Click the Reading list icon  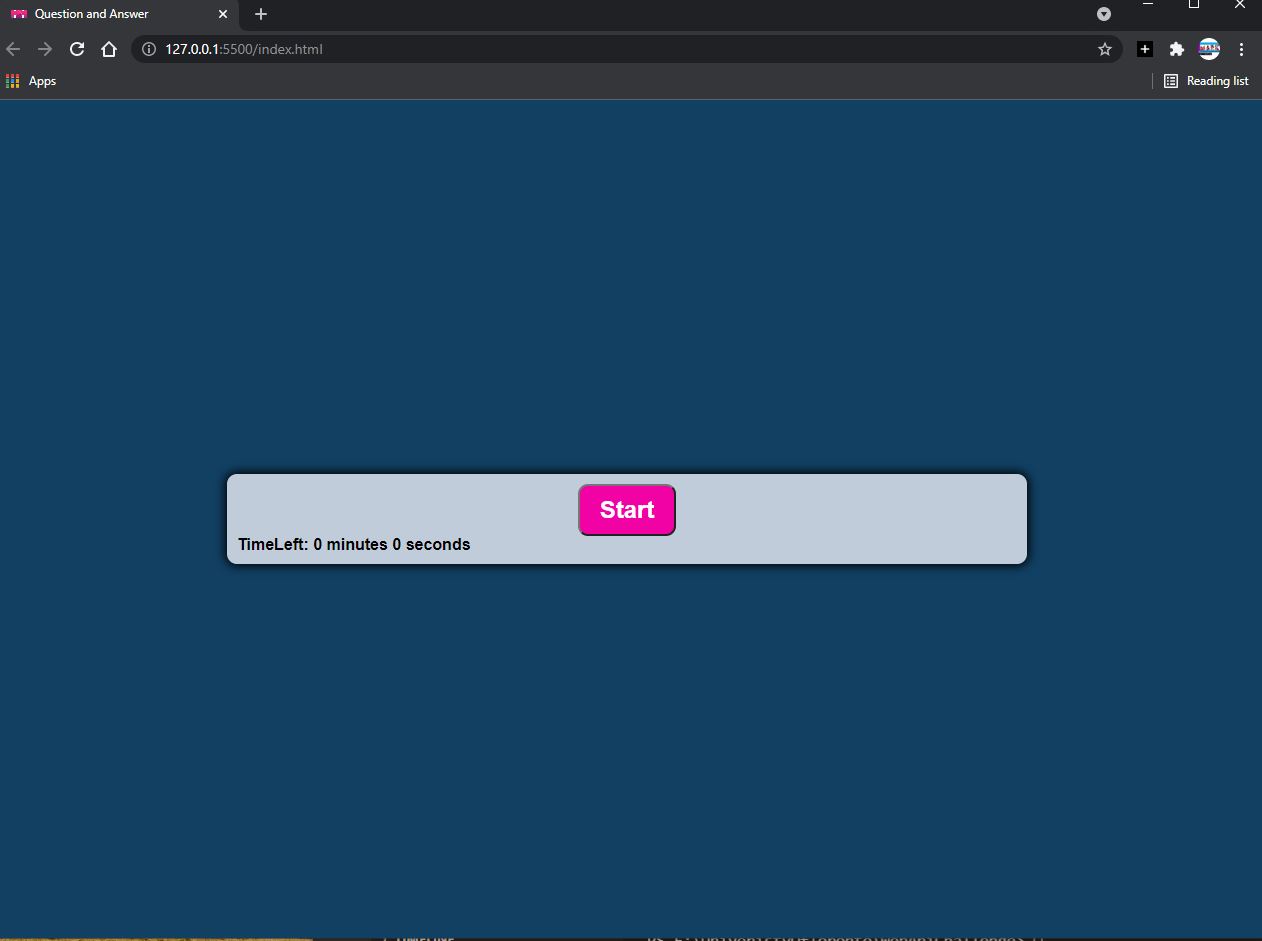coord(1170,81)
